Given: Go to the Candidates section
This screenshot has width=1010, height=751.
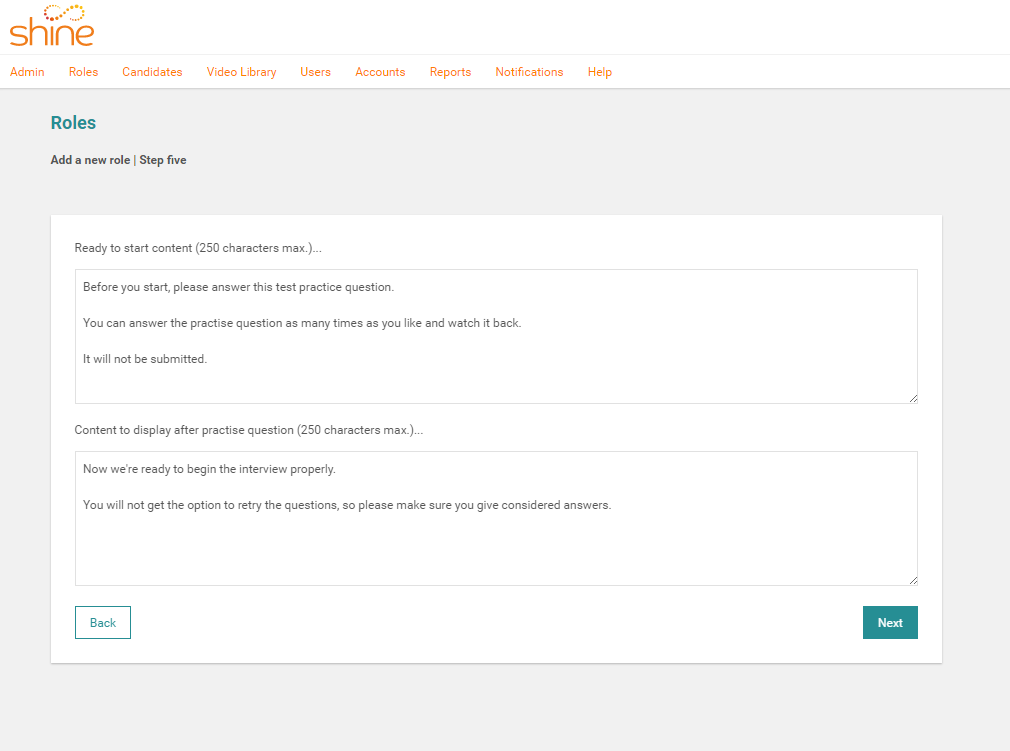Looking at the screenshot, I should [152, 72].
